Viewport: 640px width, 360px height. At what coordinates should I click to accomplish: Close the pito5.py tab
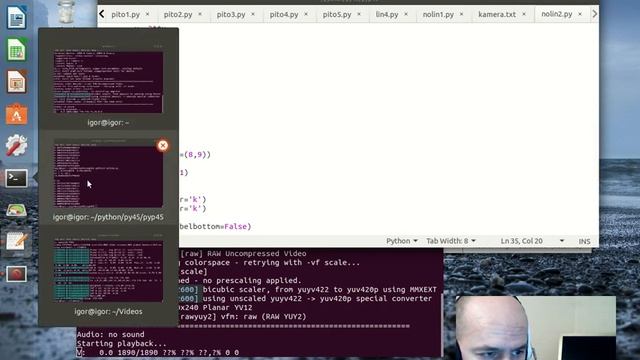tap(359, 14)
